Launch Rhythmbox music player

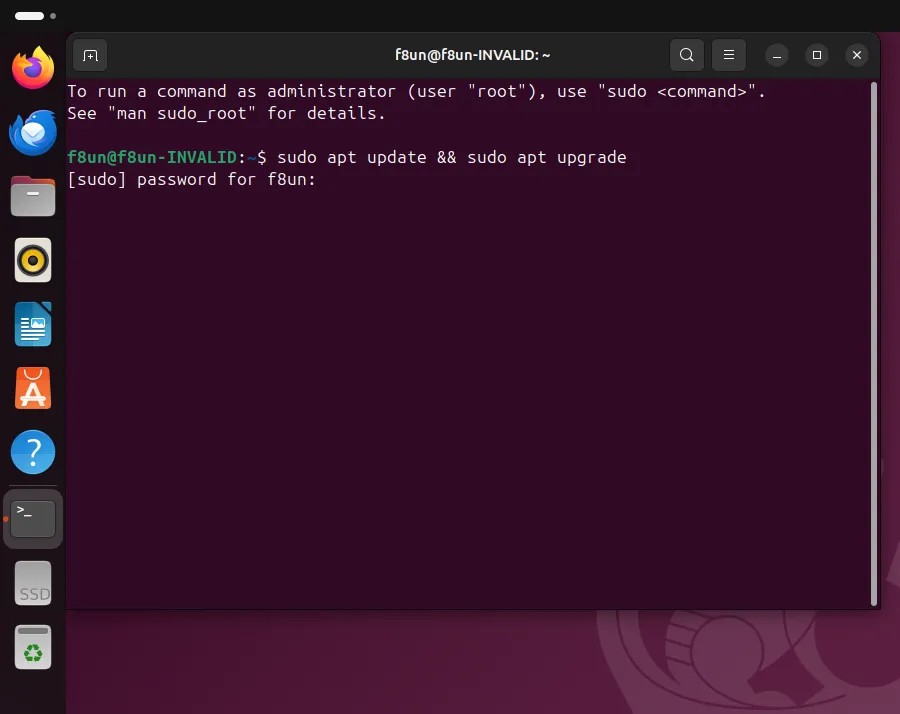click(33, 260)
